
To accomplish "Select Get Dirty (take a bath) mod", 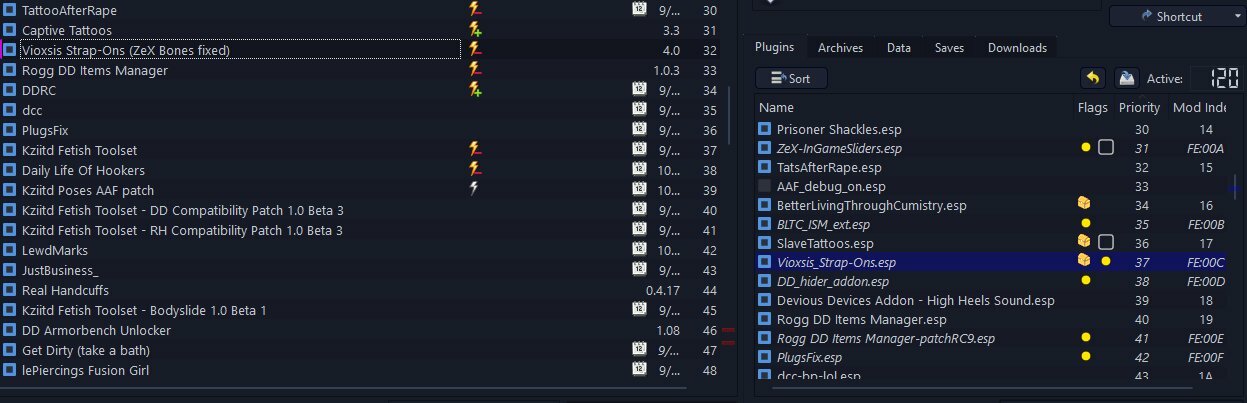I will tap(88, 350).
